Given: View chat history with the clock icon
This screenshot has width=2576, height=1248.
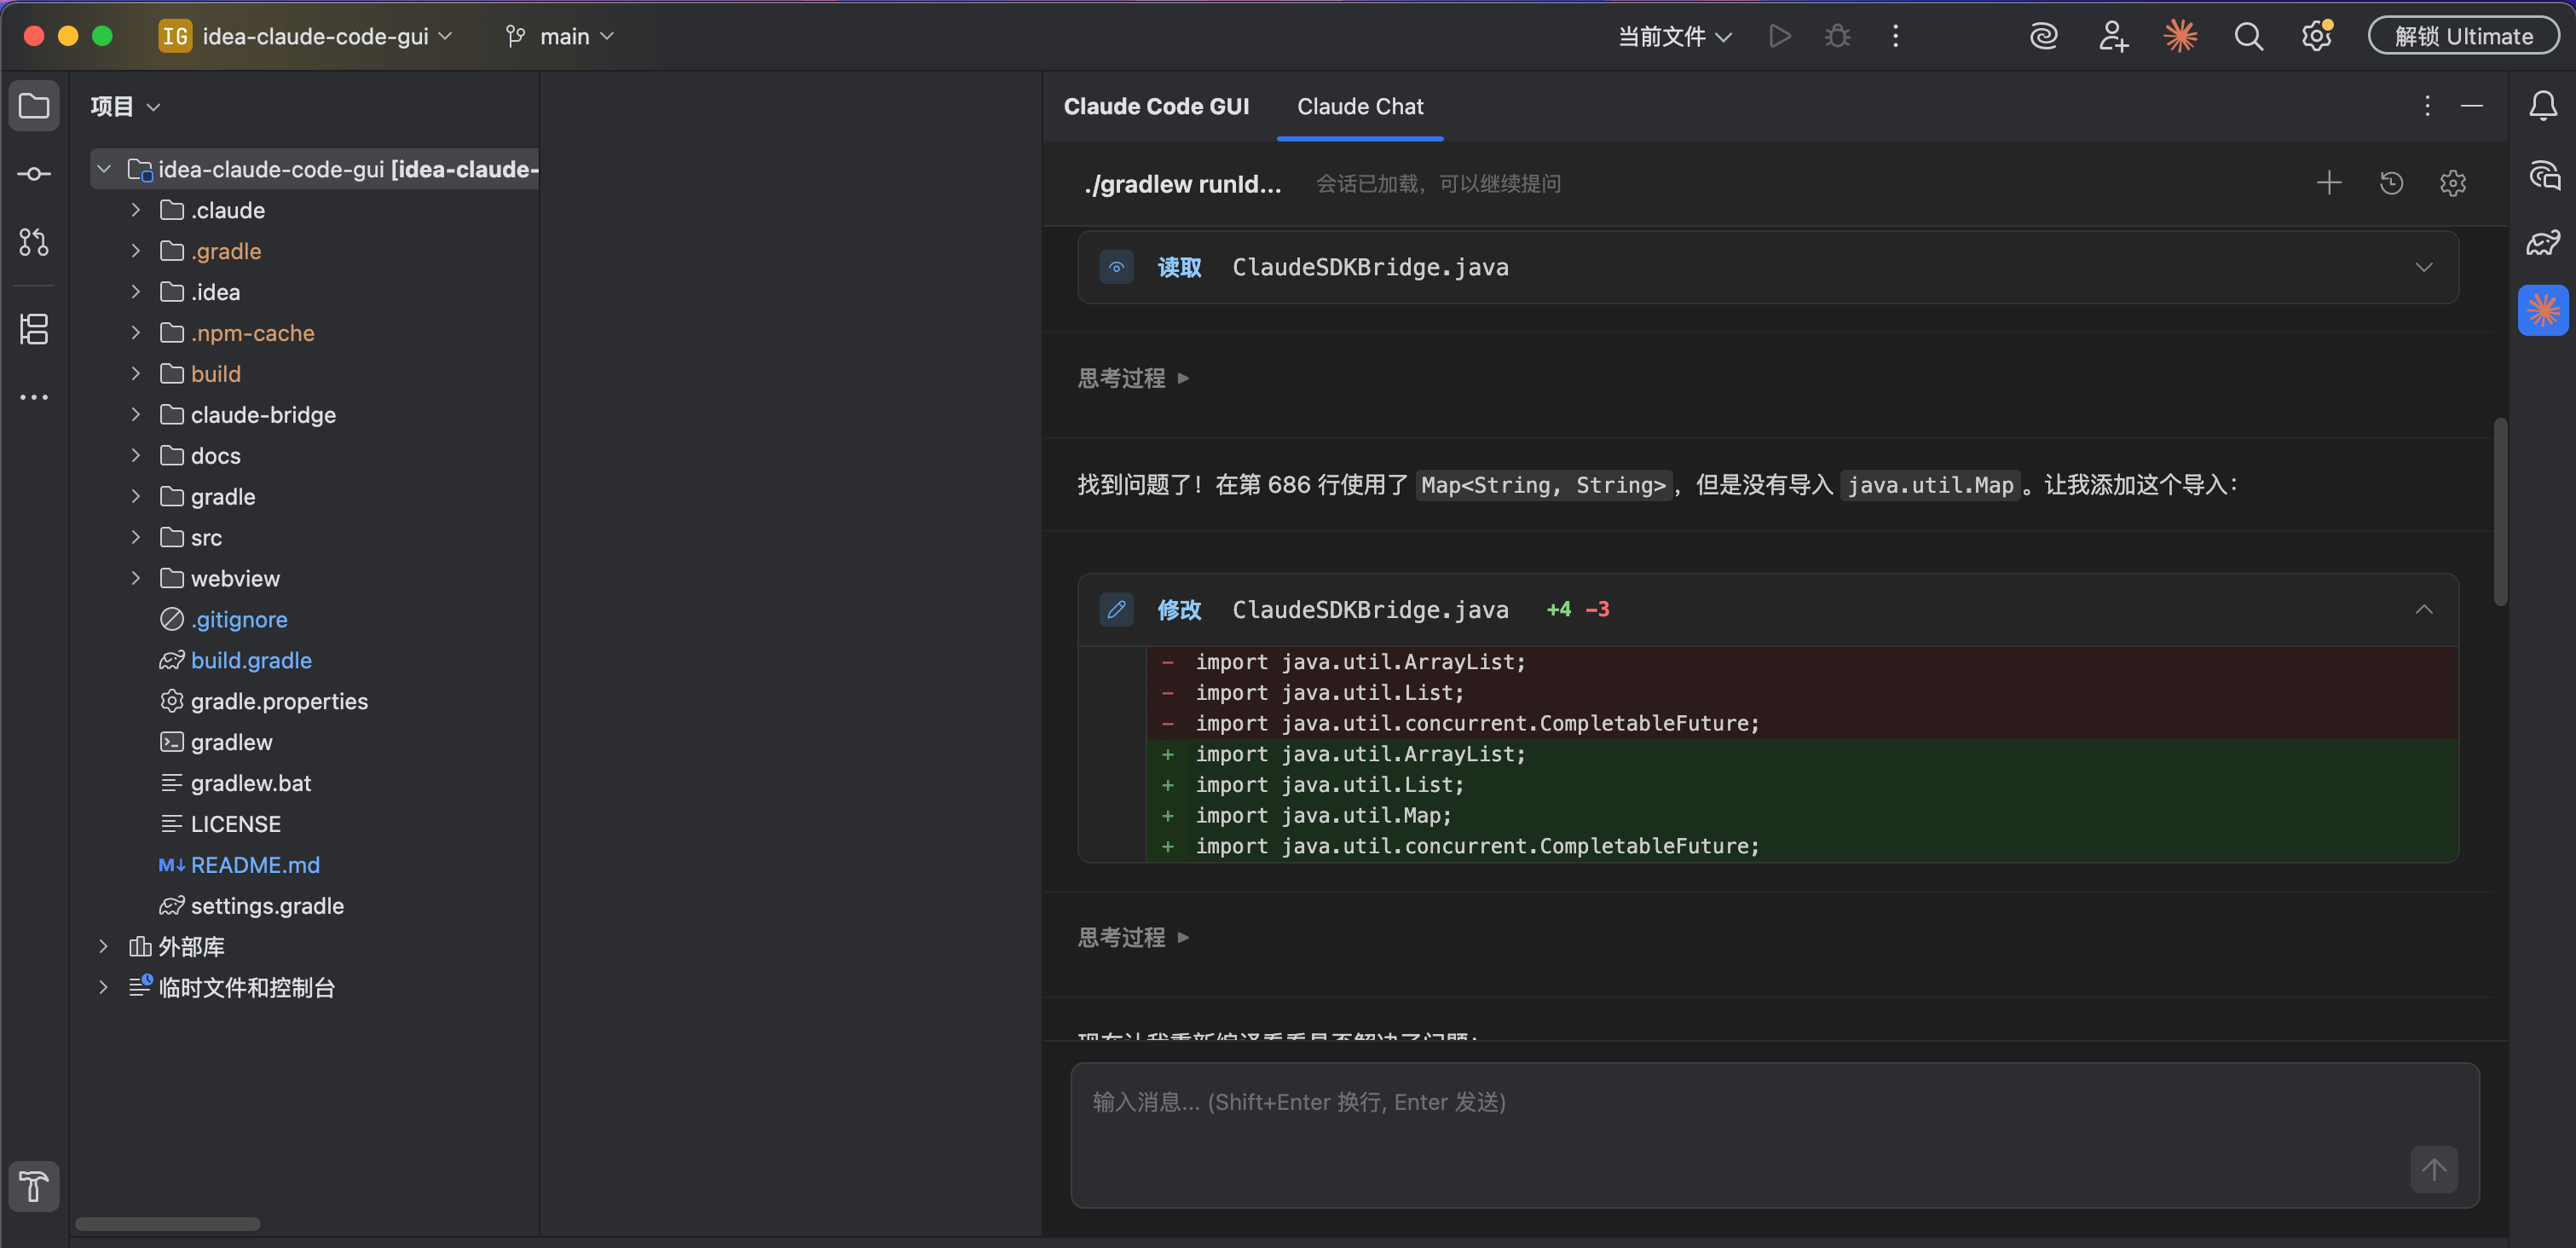Looking at the screenshot, I should [2392, 182].
